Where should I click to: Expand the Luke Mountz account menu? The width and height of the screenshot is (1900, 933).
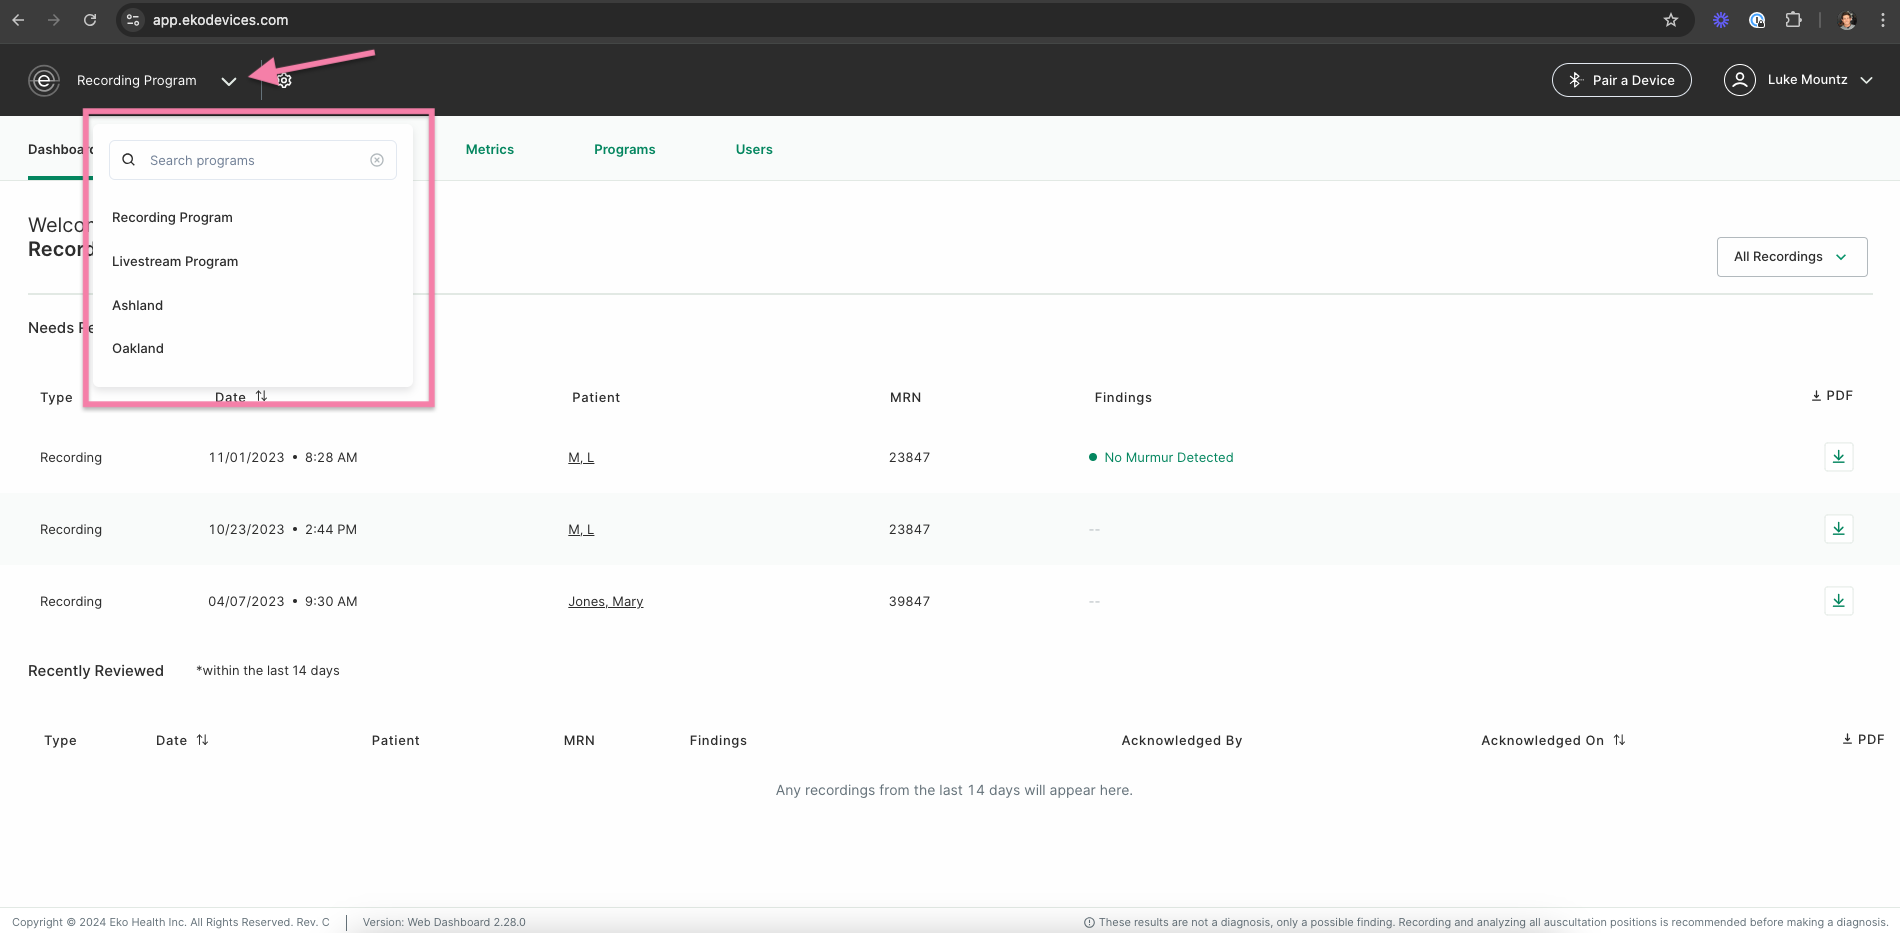[x=1865, y=80]
